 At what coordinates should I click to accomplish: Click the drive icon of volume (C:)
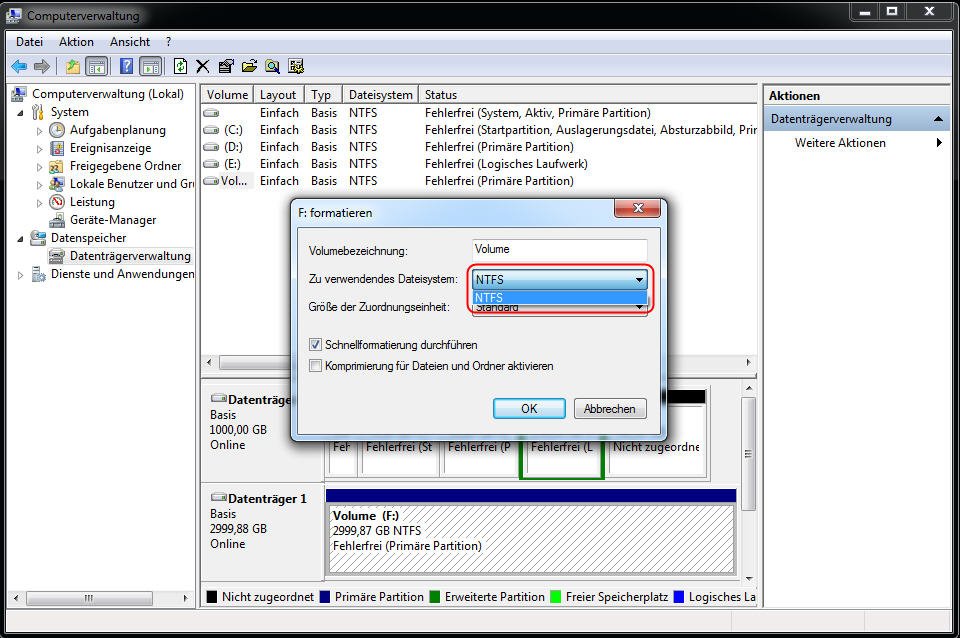[211, 130]
